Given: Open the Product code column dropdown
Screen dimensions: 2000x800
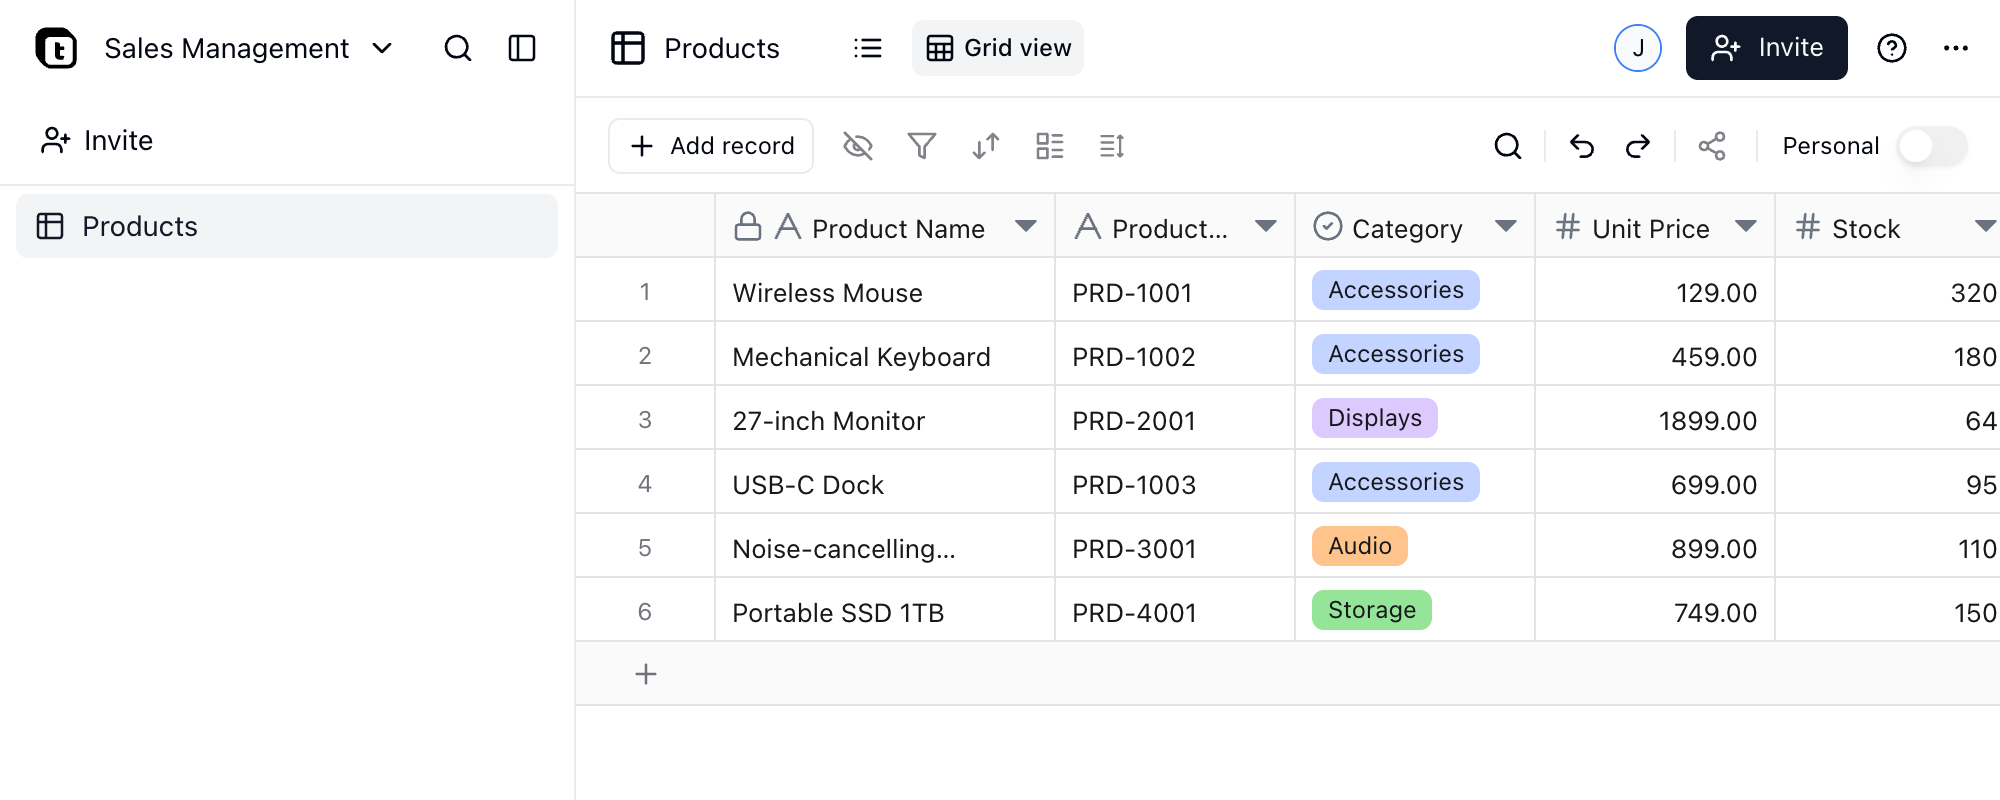Looking at the screenshot, I should [1266, 227].
